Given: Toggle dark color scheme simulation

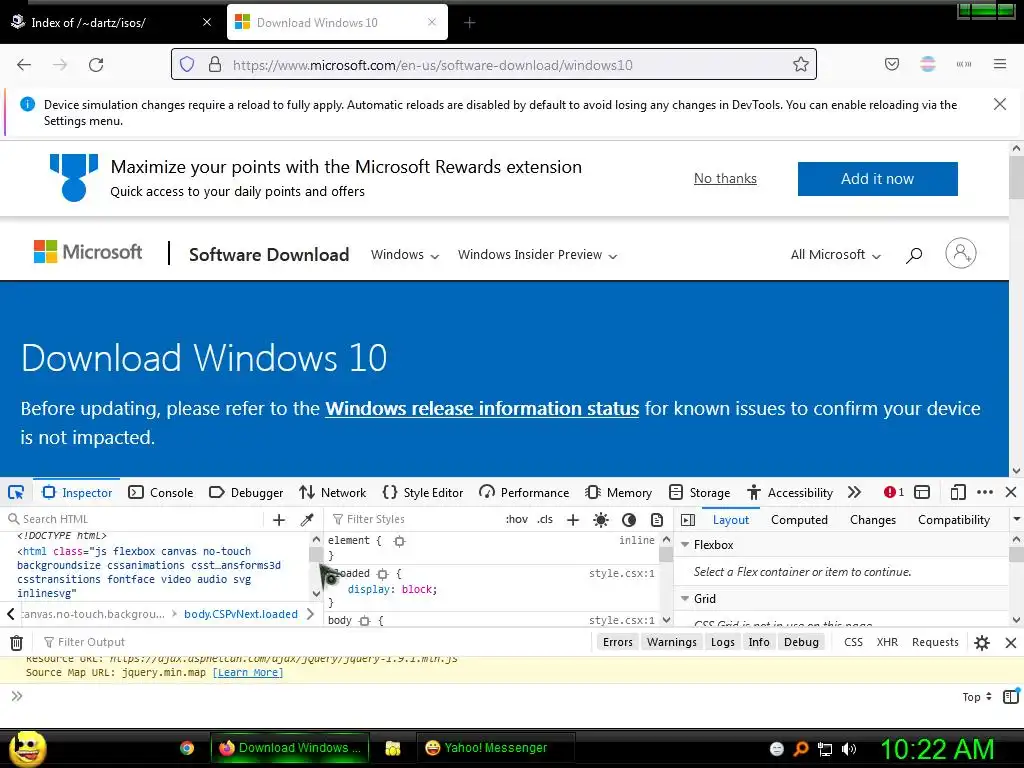Looking at the screenshot, I should (x=629, y=520).
